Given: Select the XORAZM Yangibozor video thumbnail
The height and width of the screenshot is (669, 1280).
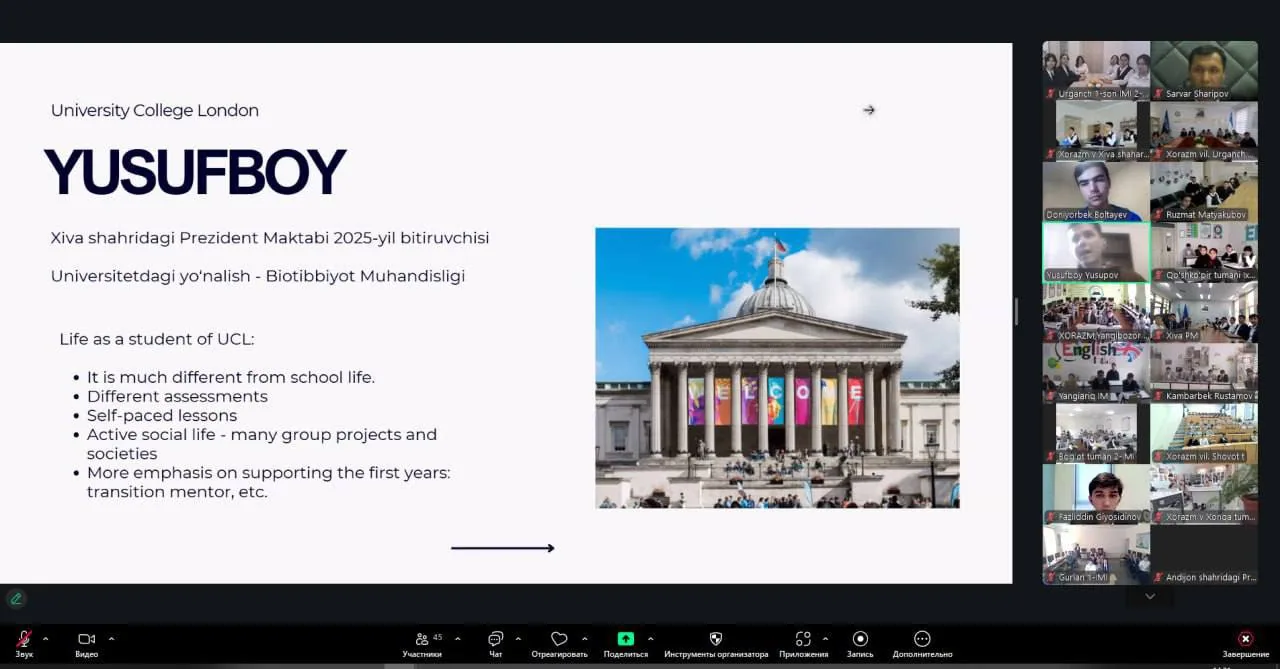Looking at the screenshot, I should click(x=1096, y=312).
